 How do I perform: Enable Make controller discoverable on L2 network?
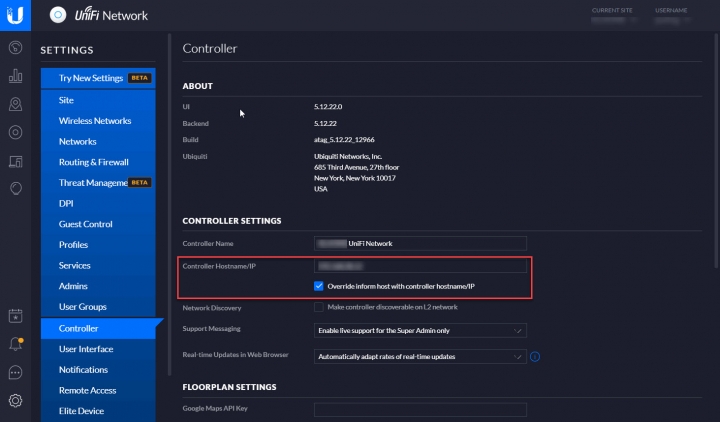click(x=319, y=307)
